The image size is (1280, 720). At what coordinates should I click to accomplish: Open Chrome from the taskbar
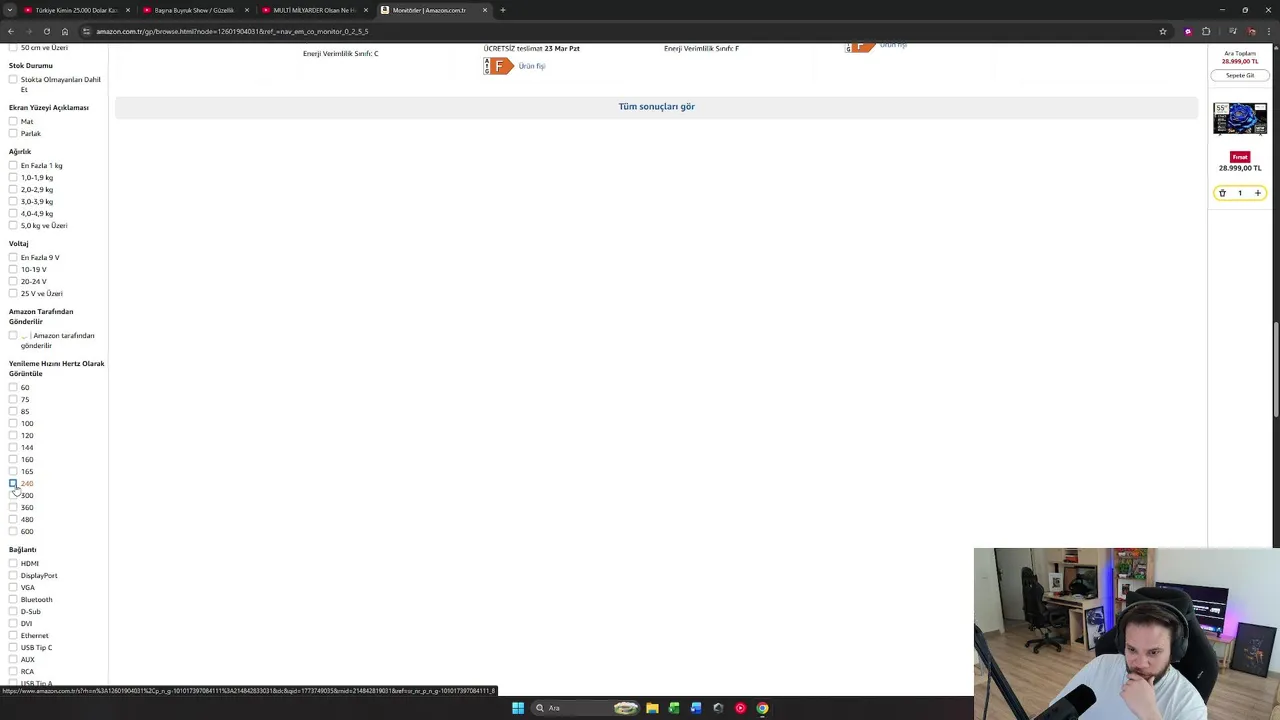click(762, 708)
